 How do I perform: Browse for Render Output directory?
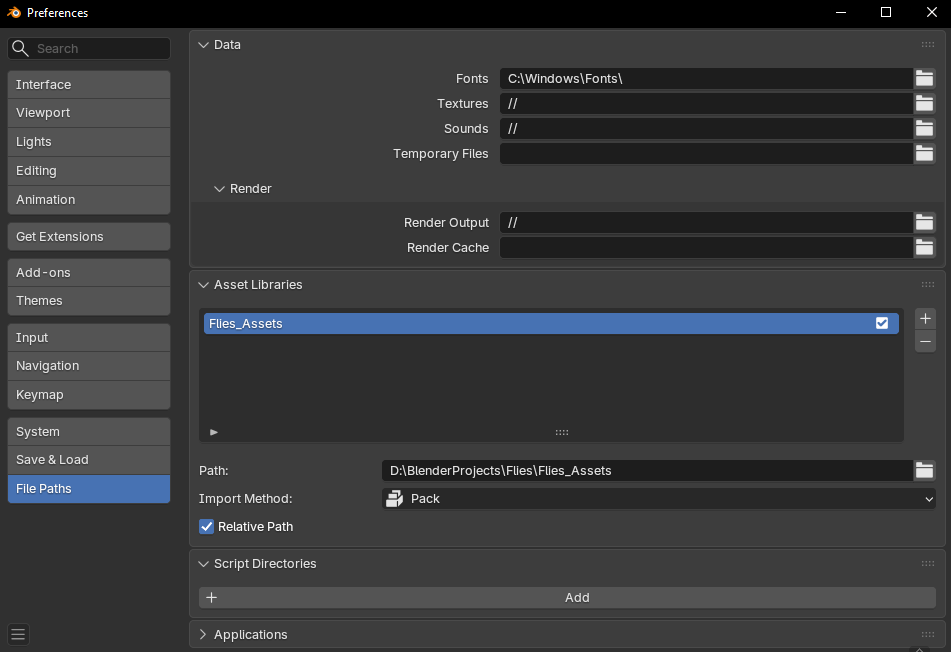tap(924, 223)
